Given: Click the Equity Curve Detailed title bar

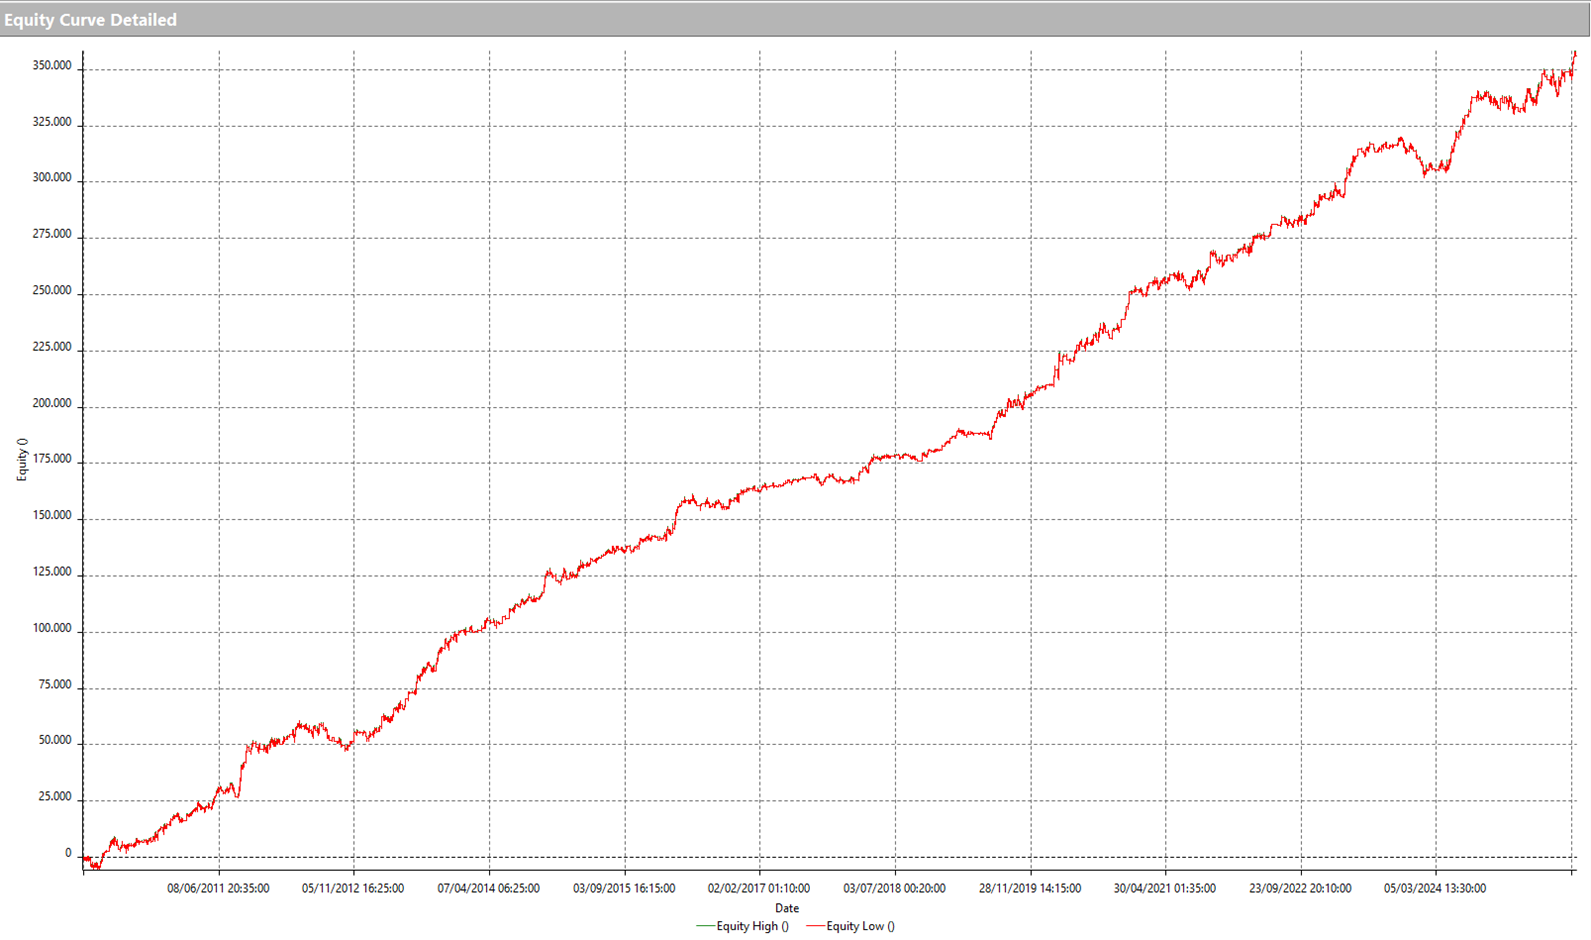Looking at the screenshot, I should pyautogui.click(x=90, y=20).
